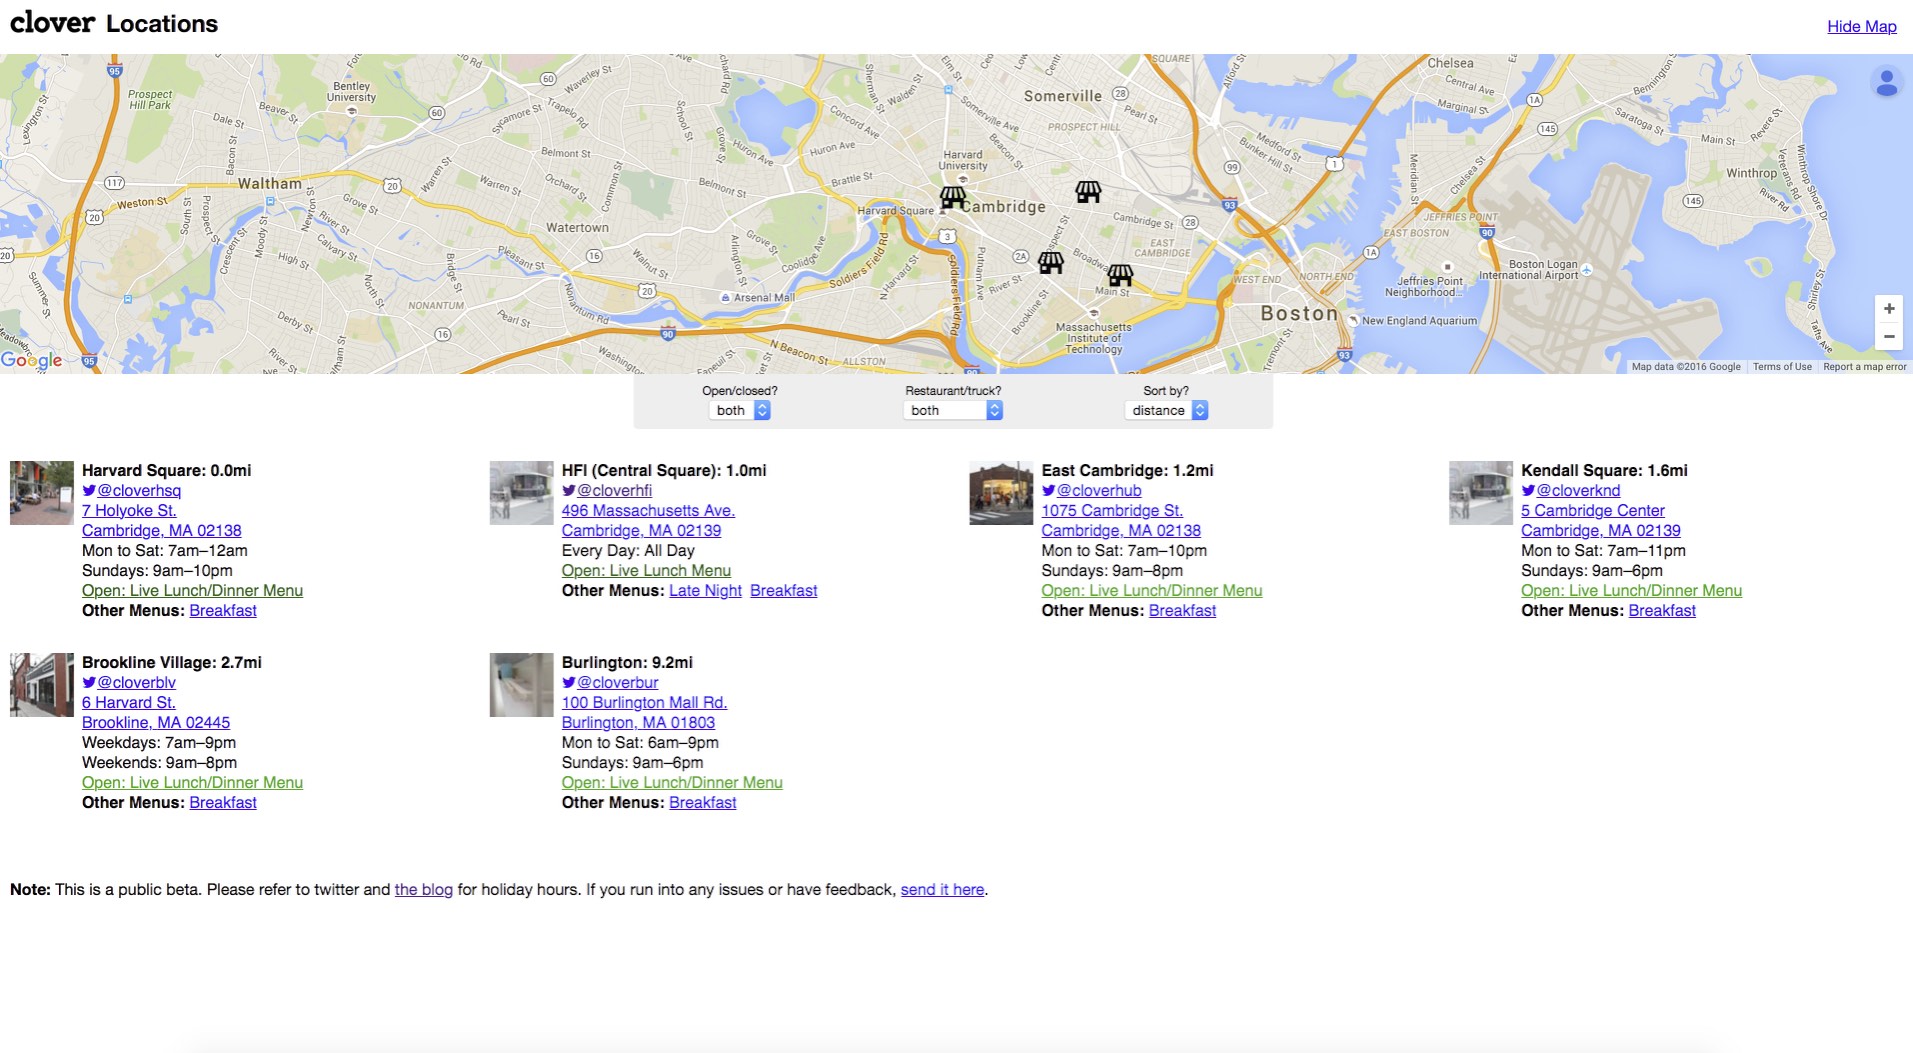Viewport: 1913px width, 1053px height.
Task: Click the Google logo on the map
Action: pos(31,360)
